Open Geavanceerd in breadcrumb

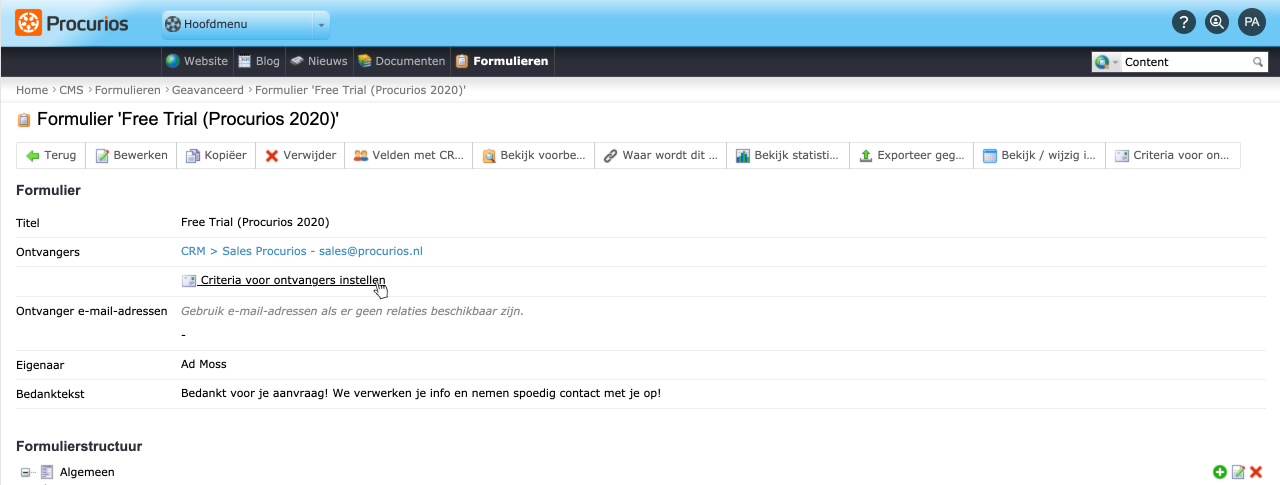coord(208,90)
